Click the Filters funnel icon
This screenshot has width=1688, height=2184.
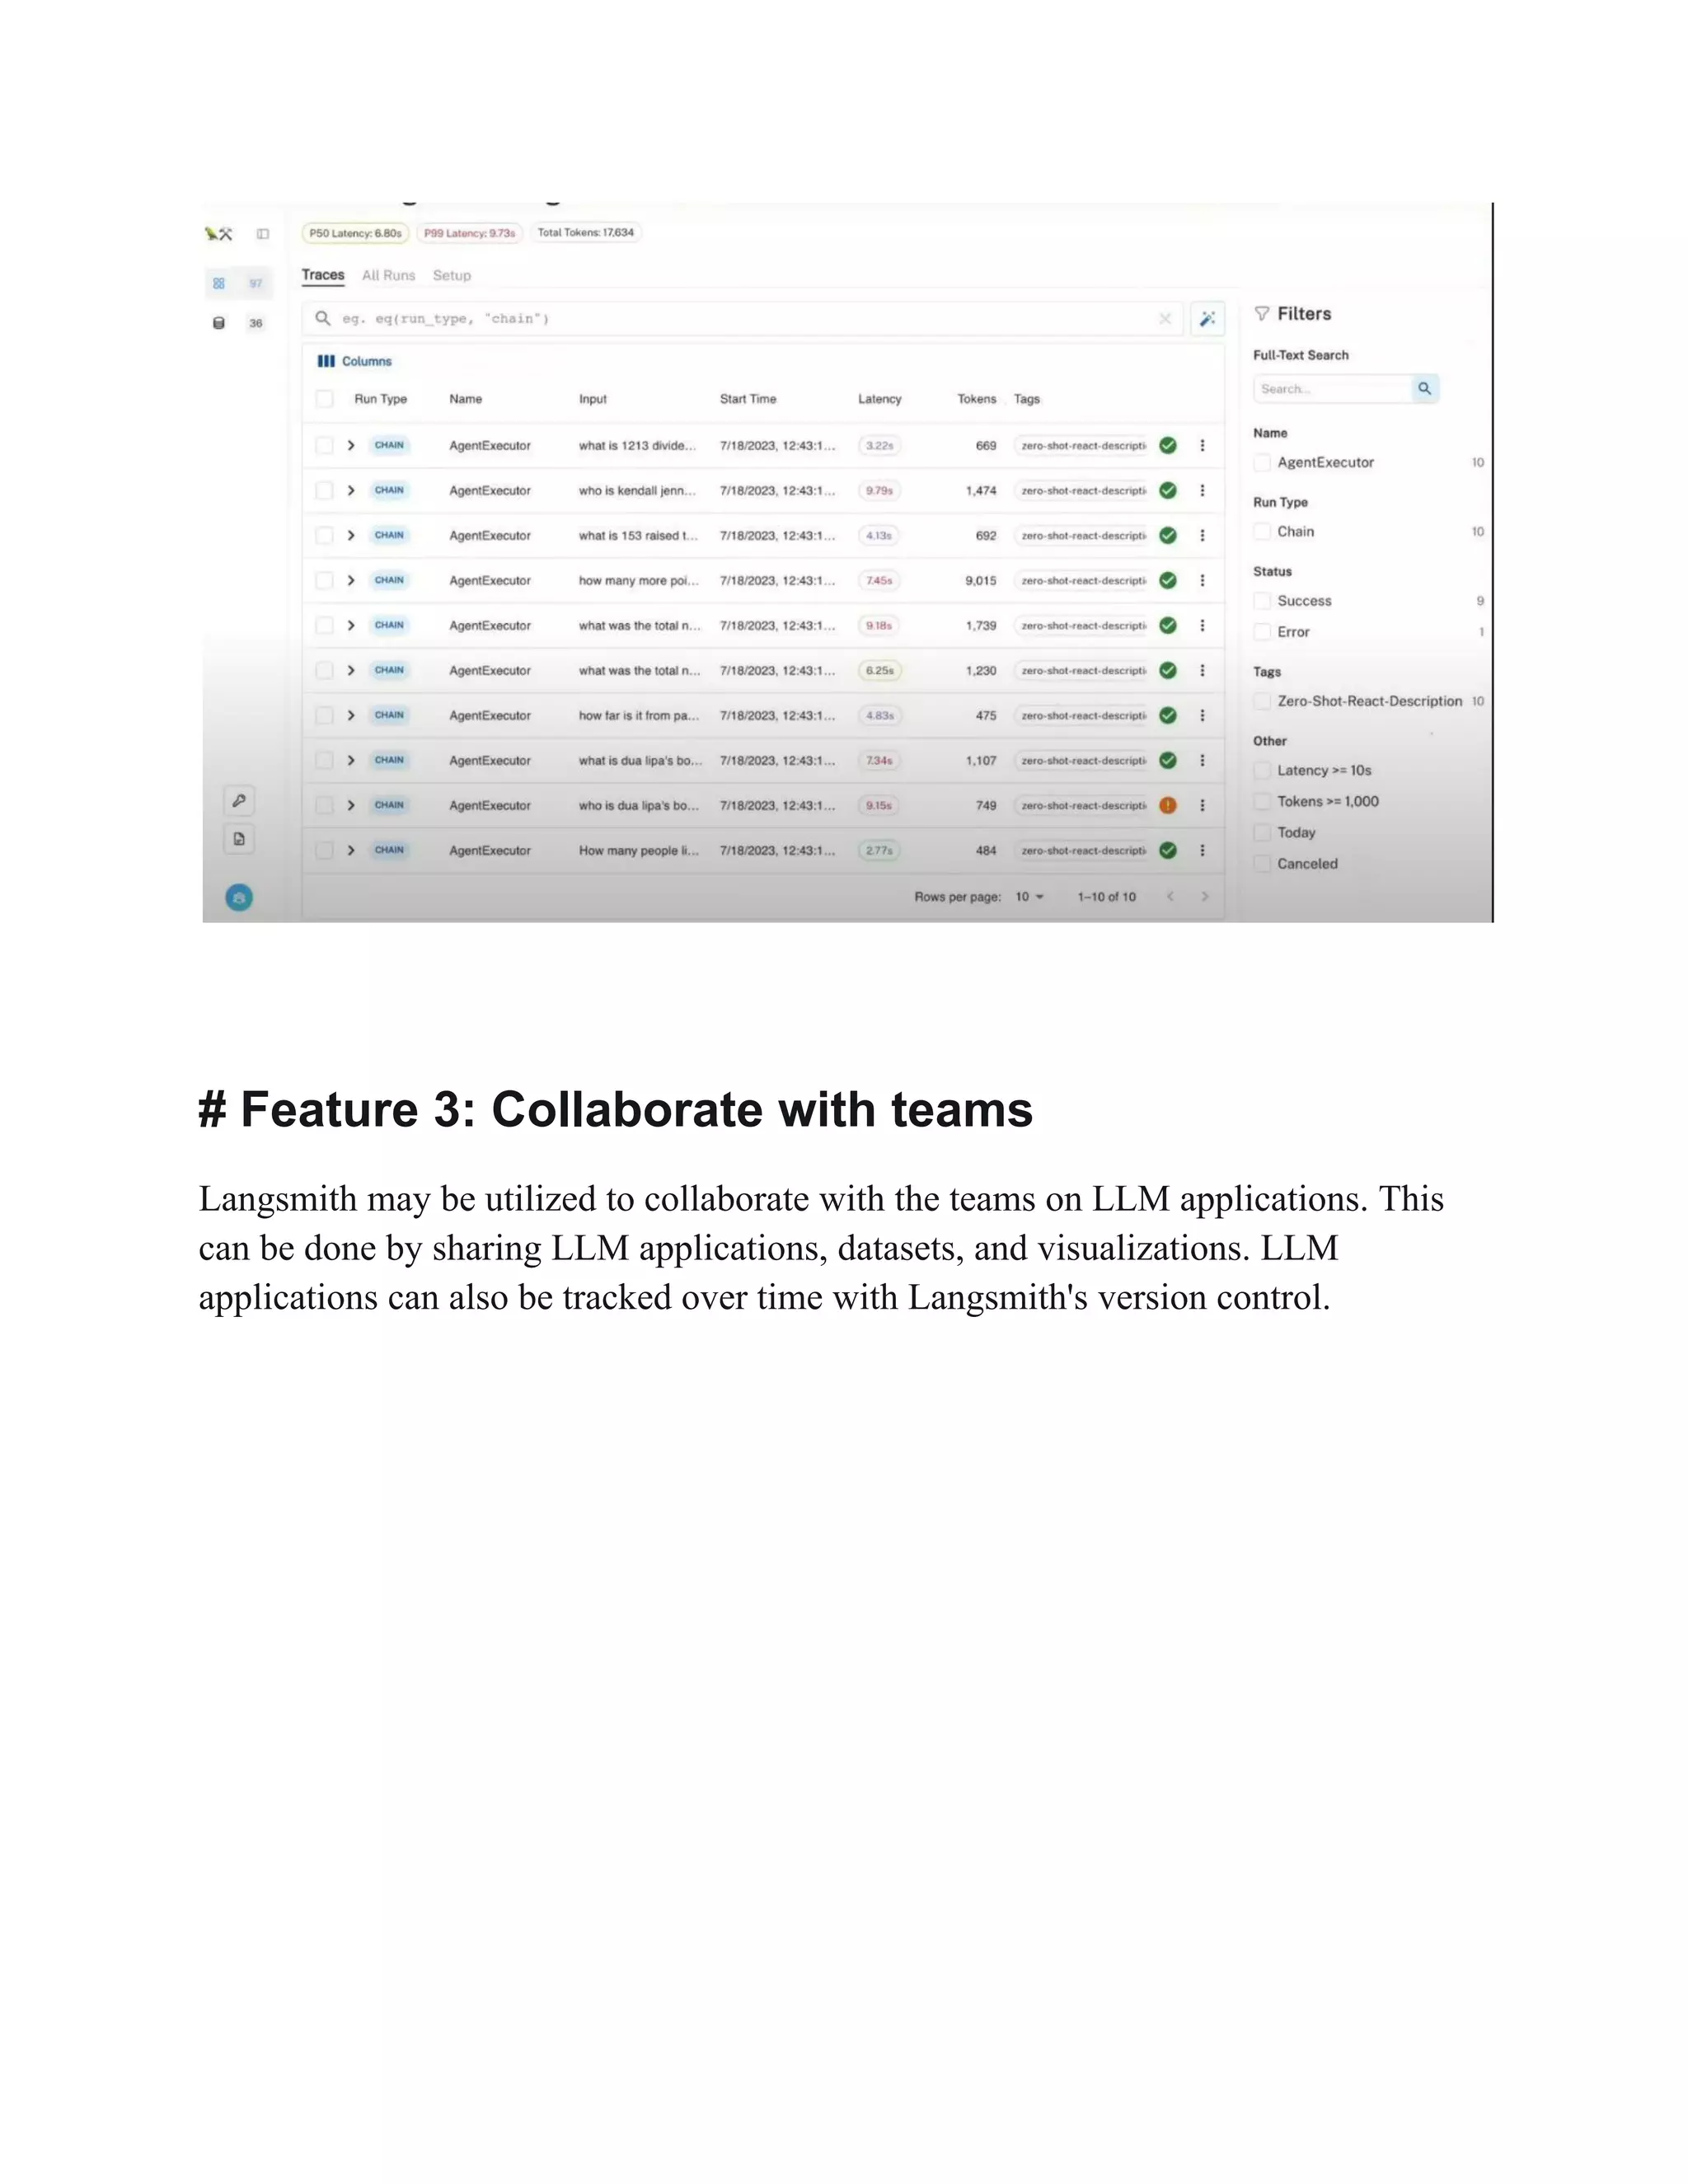[1262, 314]
